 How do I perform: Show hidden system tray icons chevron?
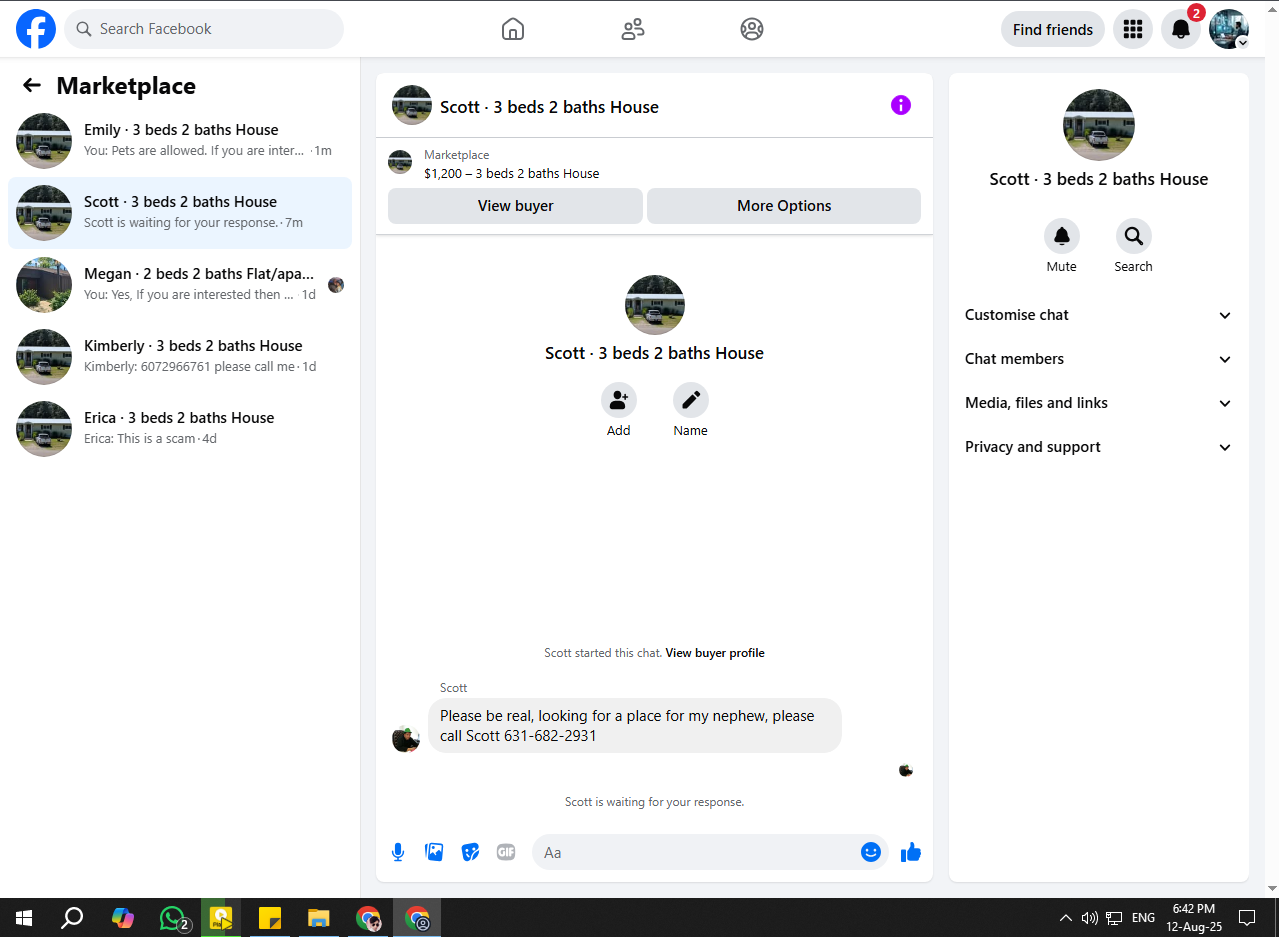1066,918
